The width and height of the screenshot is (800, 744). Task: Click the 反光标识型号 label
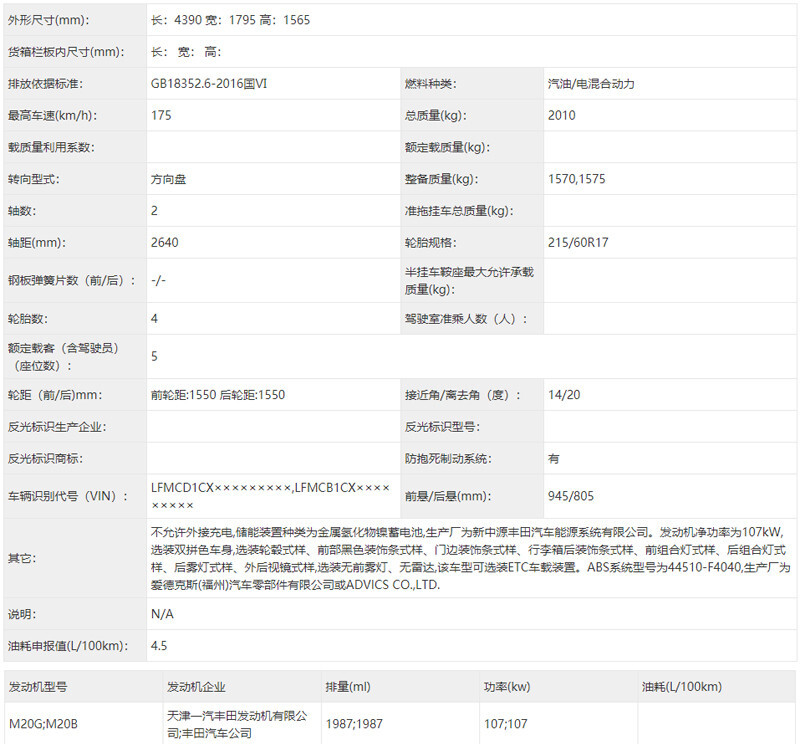442,427
